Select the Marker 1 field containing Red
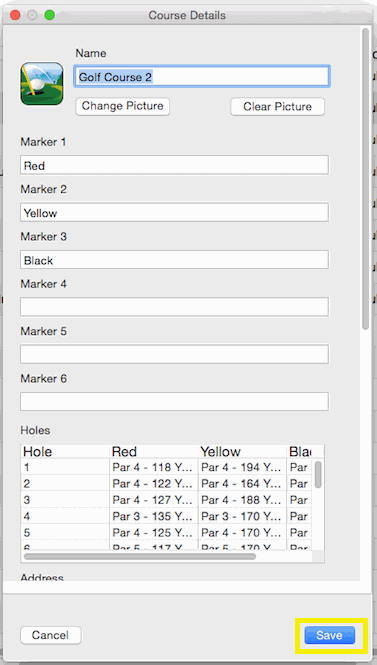This screenshot has width=377, height=665. pos(174,165)
